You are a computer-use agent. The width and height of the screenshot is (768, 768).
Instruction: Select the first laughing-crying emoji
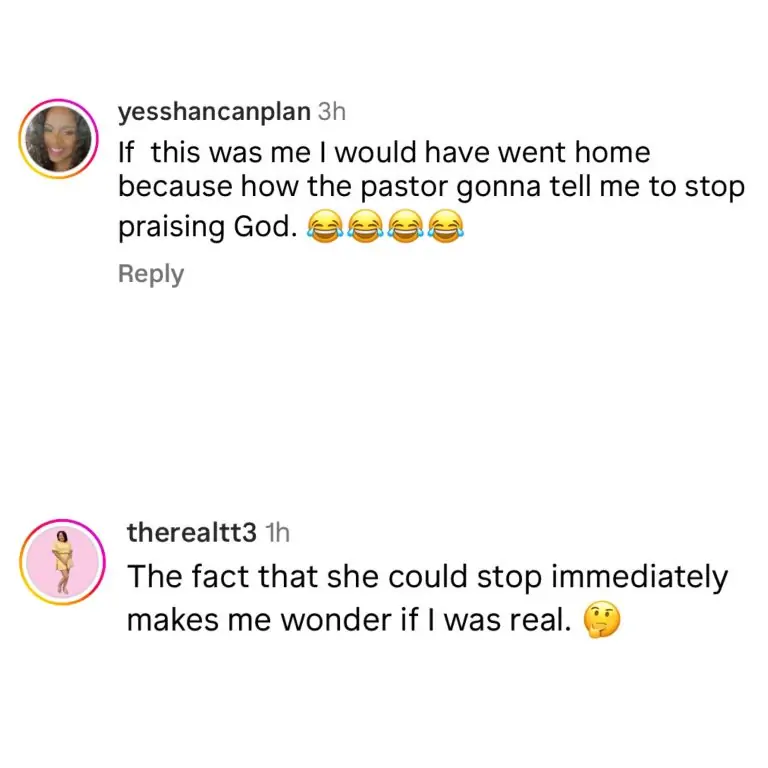pyautogui.click(x=323, y=229)
